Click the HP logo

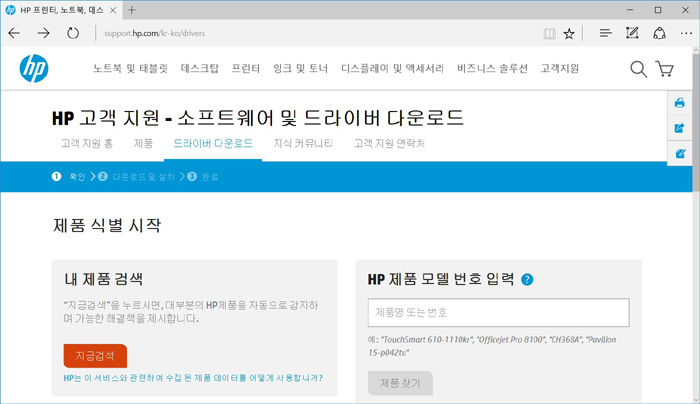click(34, 69)
